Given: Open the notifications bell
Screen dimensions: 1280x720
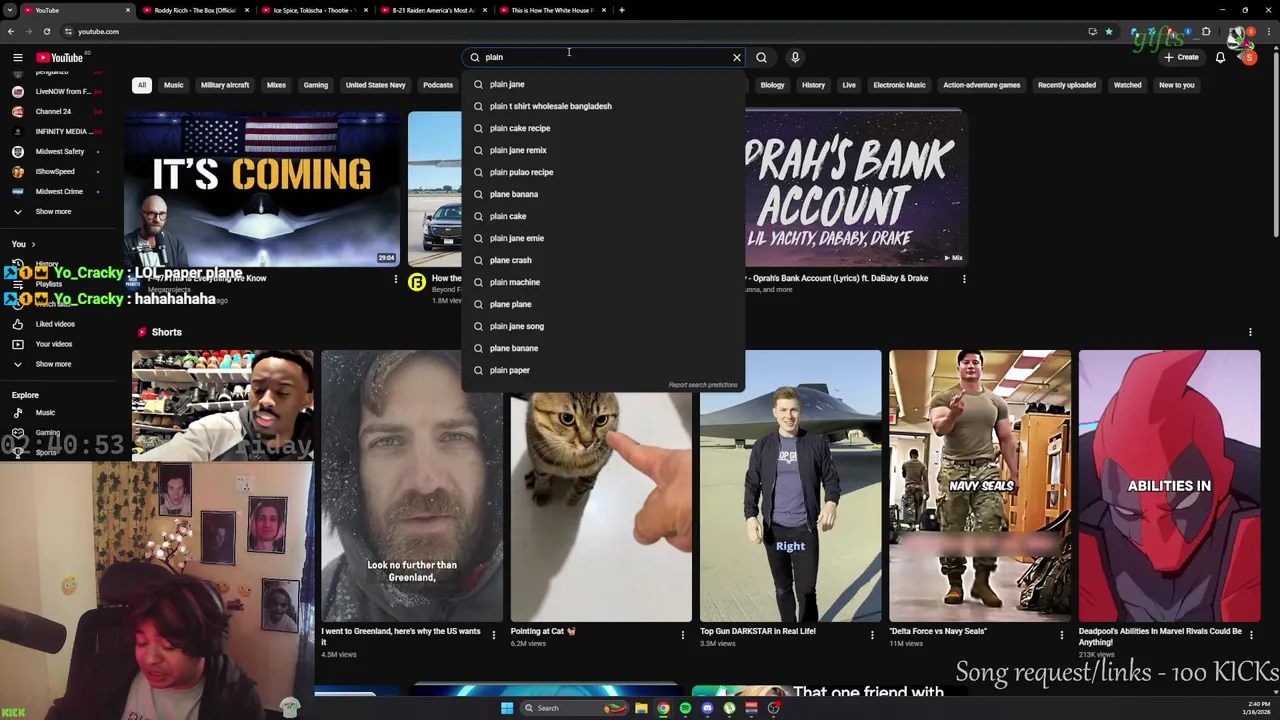Looking at the screenshot, I should 1220,57.
